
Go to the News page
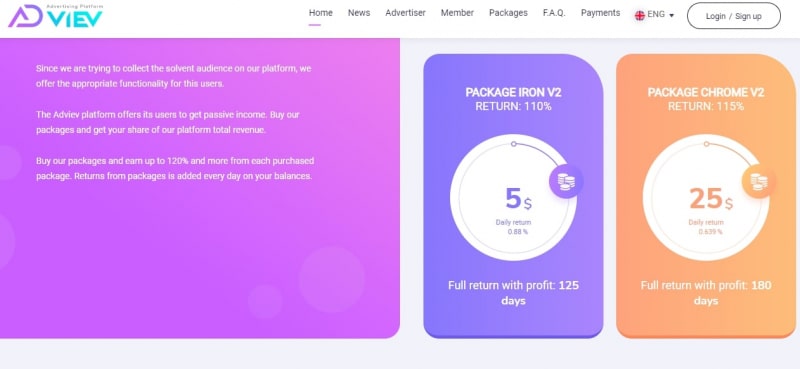pos(359,13)
